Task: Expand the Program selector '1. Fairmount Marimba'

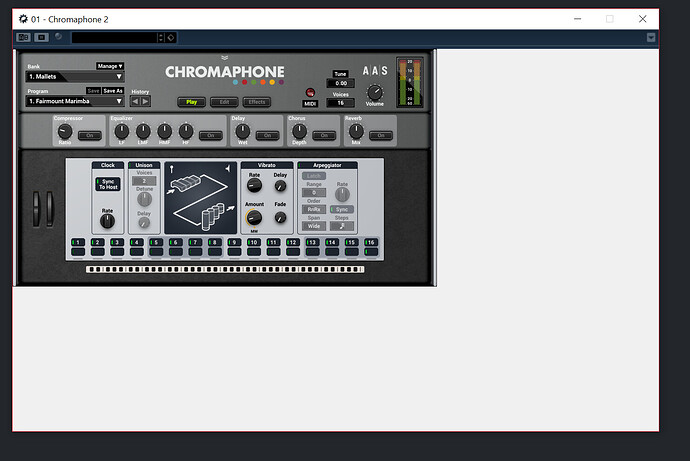Action: click(x=75, y=101)
